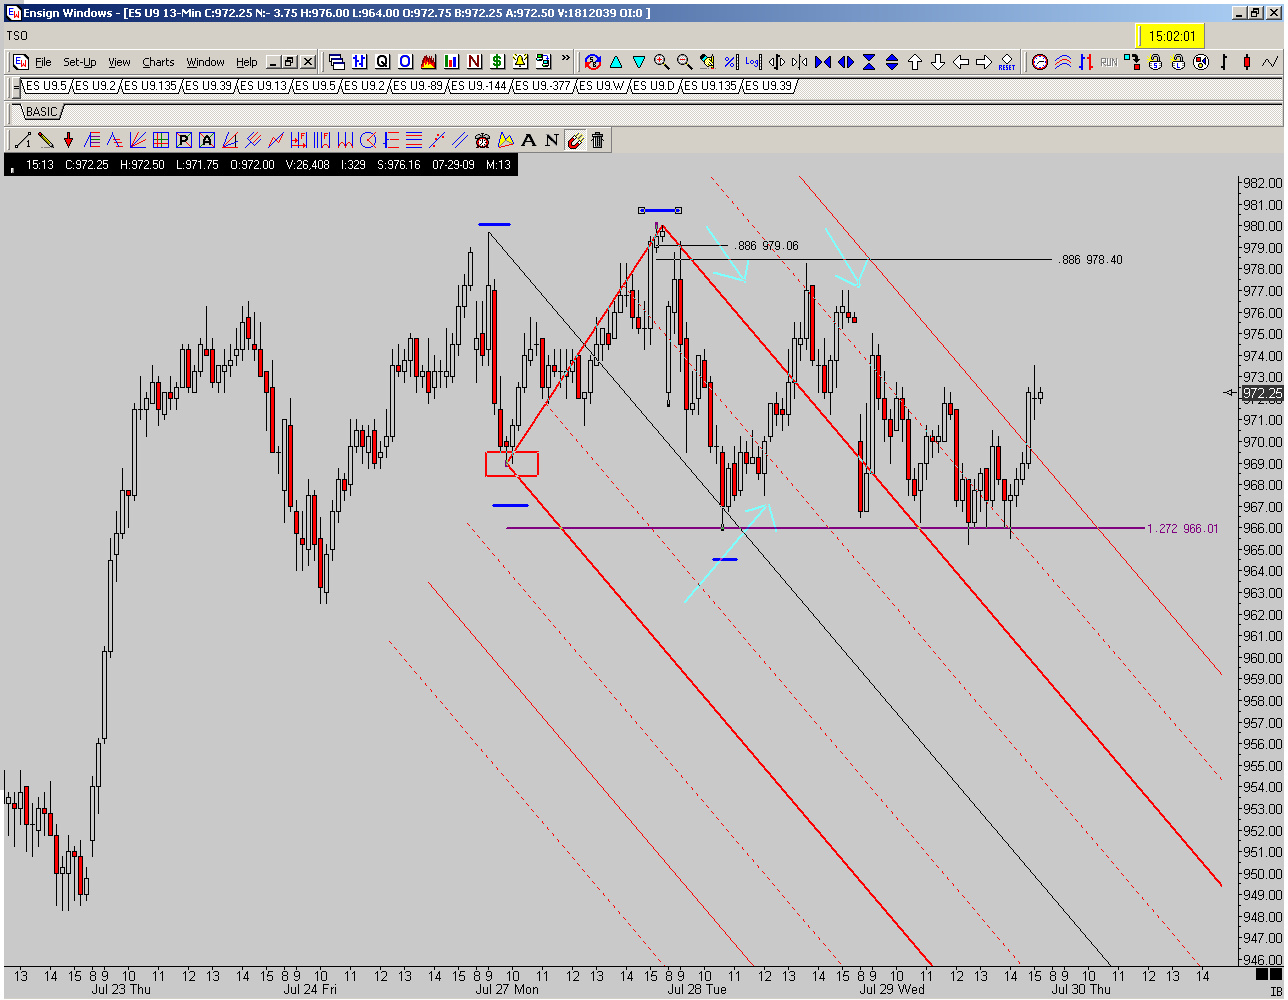The height and width of the screenshot is (1000, 1288).
Task: Click the zoom in magnifier icon
Action: coord(662,62)
